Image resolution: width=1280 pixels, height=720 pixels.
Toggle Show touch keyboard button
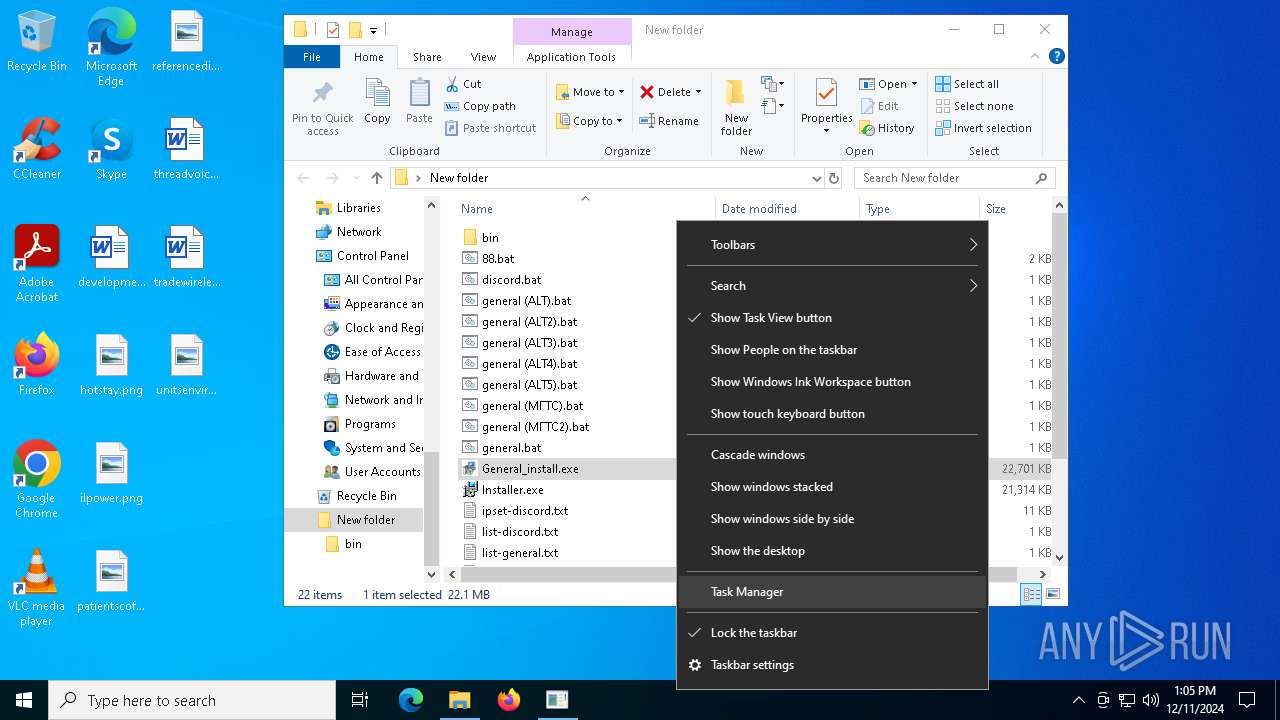click(832, 414)
